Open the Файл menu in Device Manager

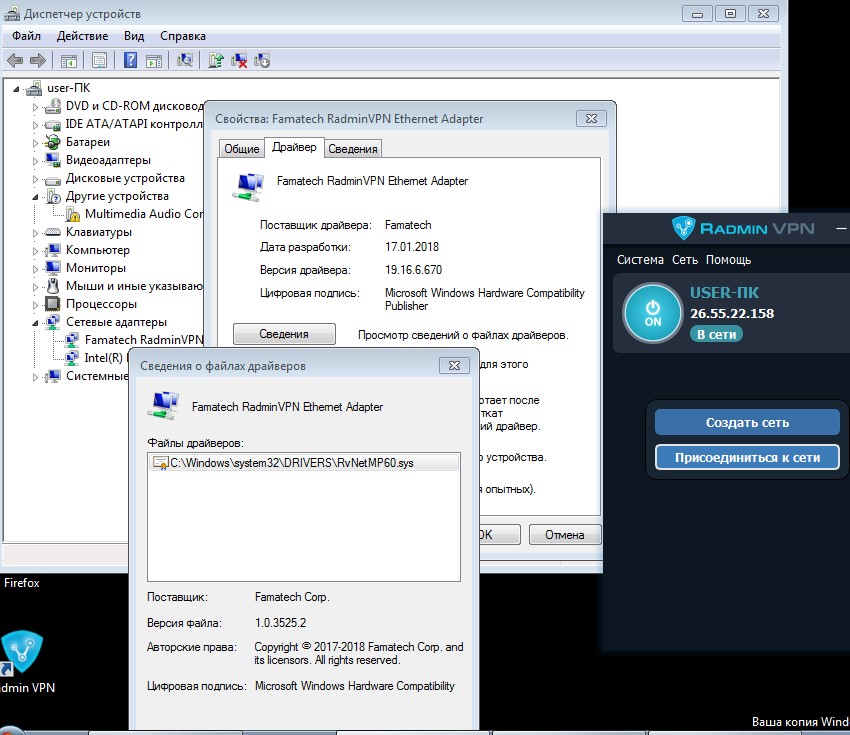27,36
